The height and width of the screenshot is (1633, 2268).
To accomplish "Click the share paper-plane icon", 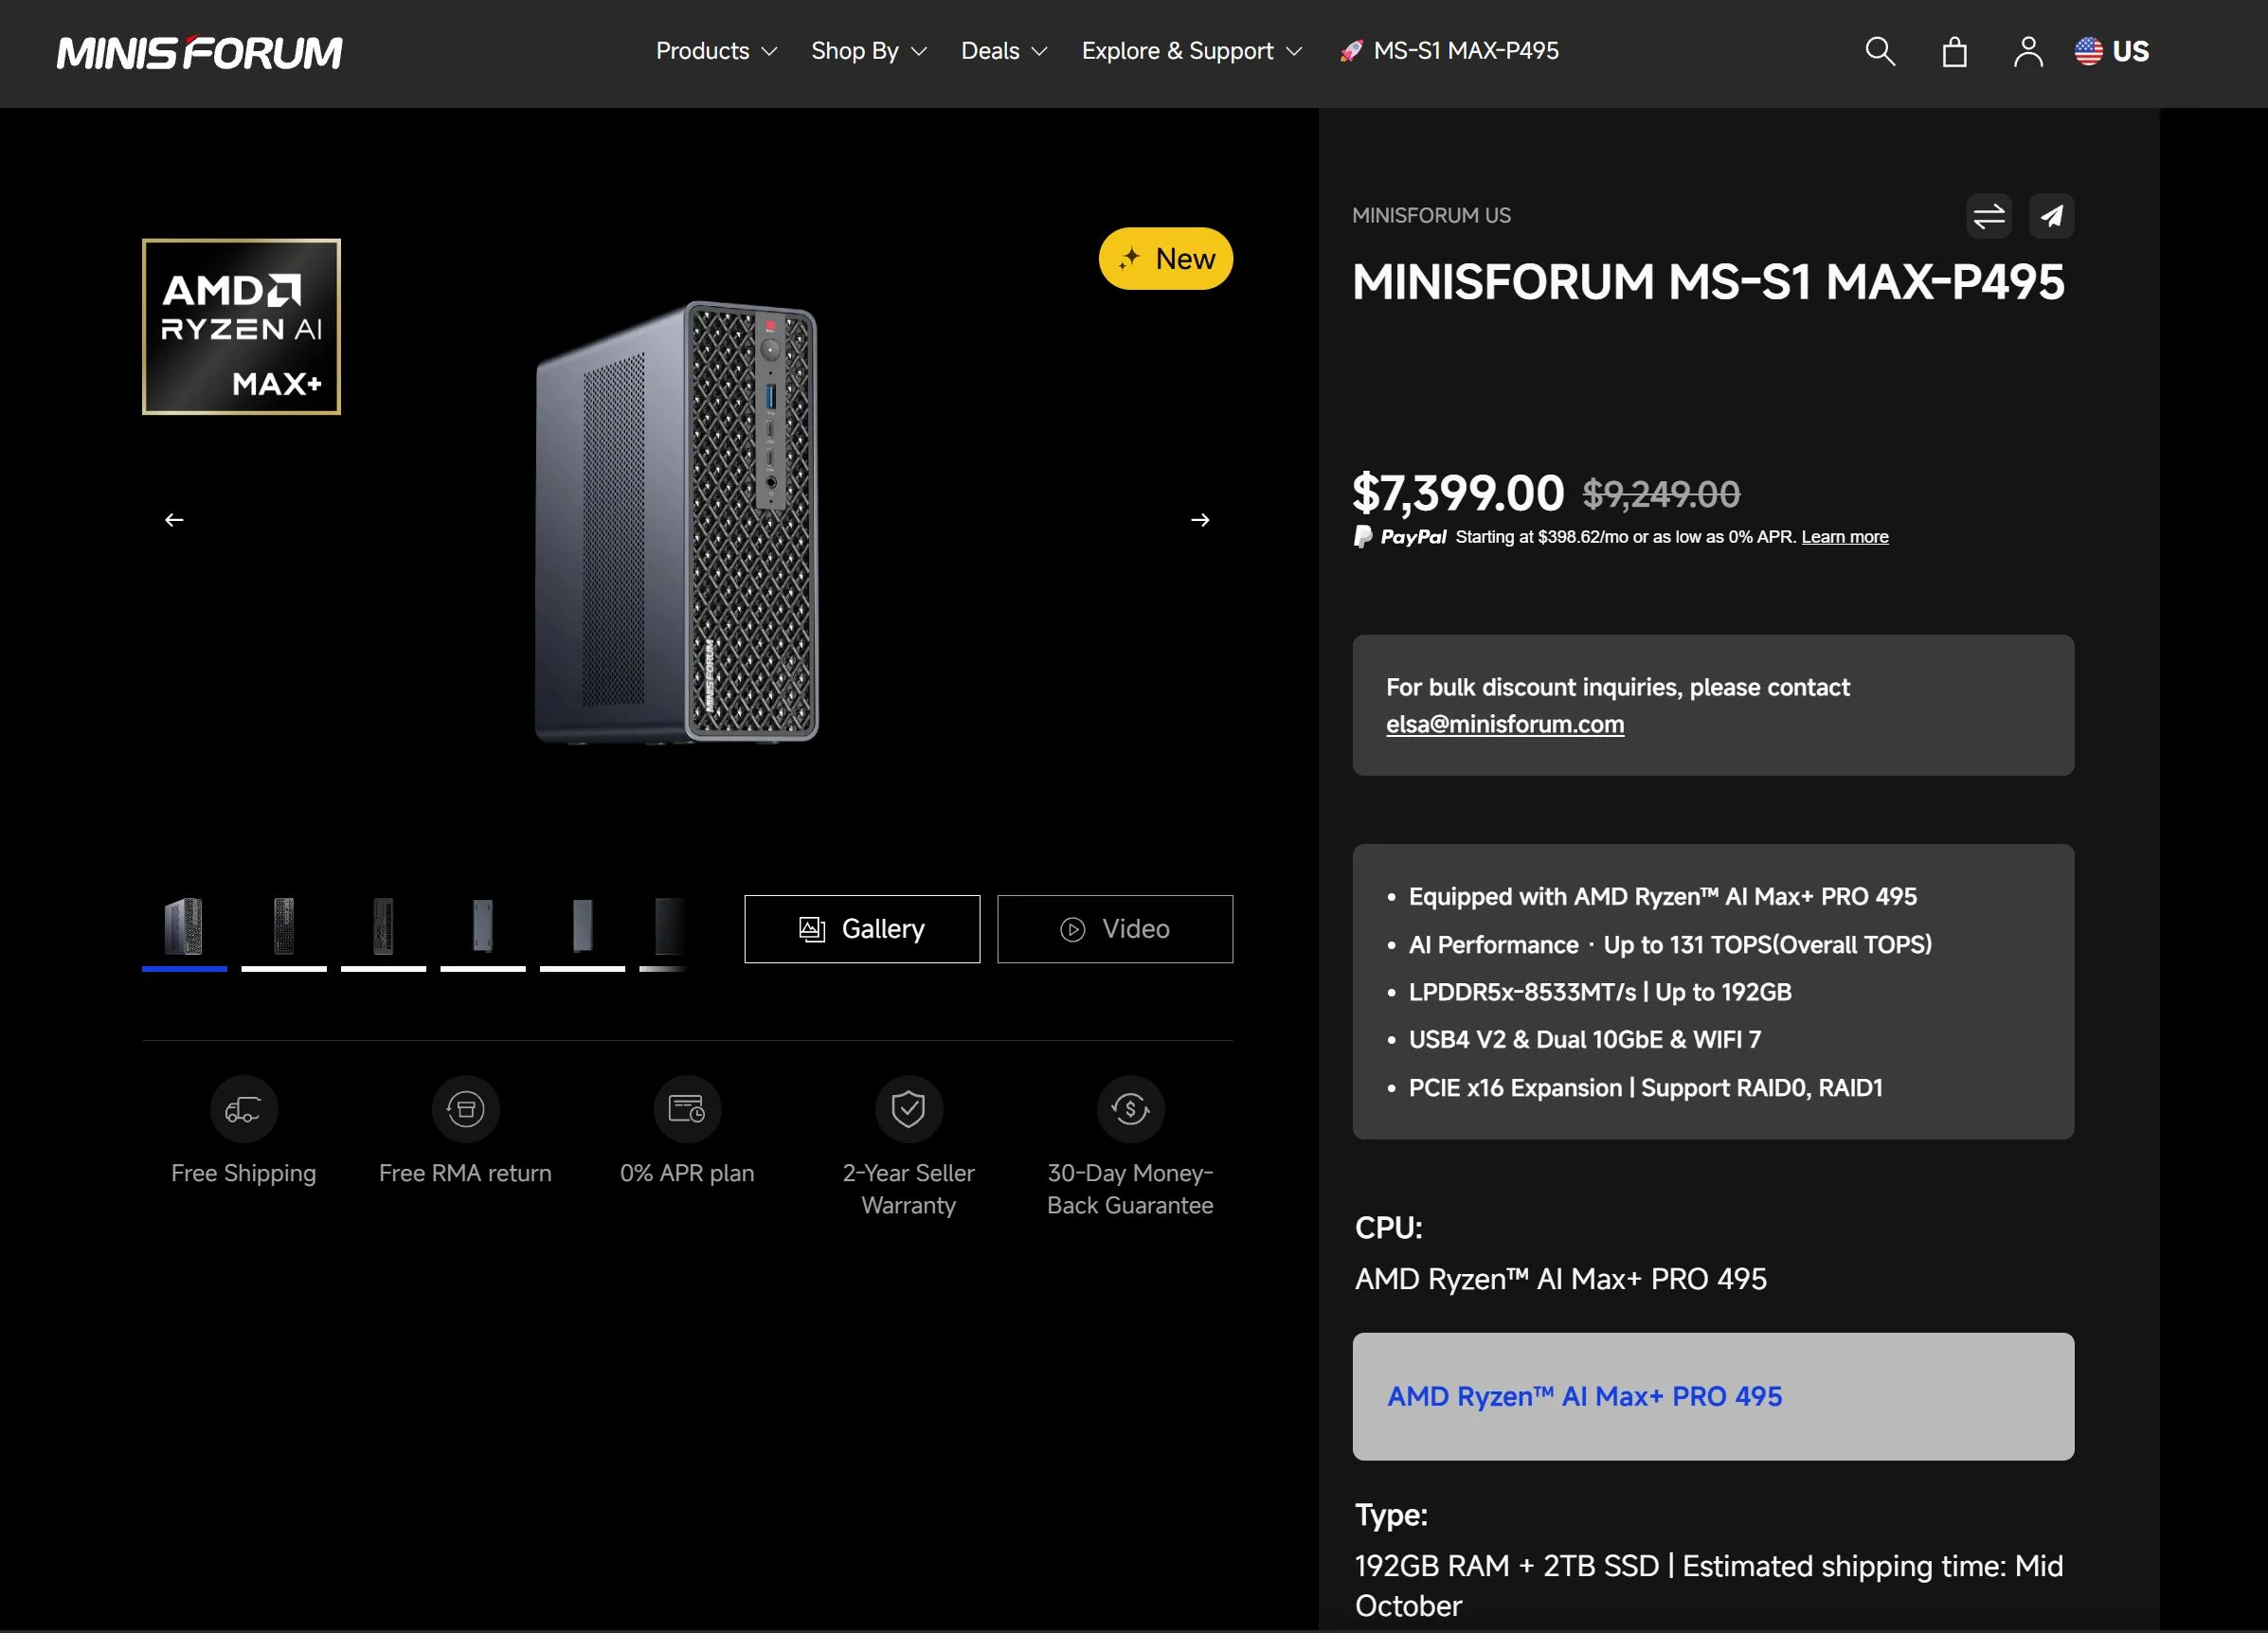I will pyautogui.click(x=2051, y=215).
